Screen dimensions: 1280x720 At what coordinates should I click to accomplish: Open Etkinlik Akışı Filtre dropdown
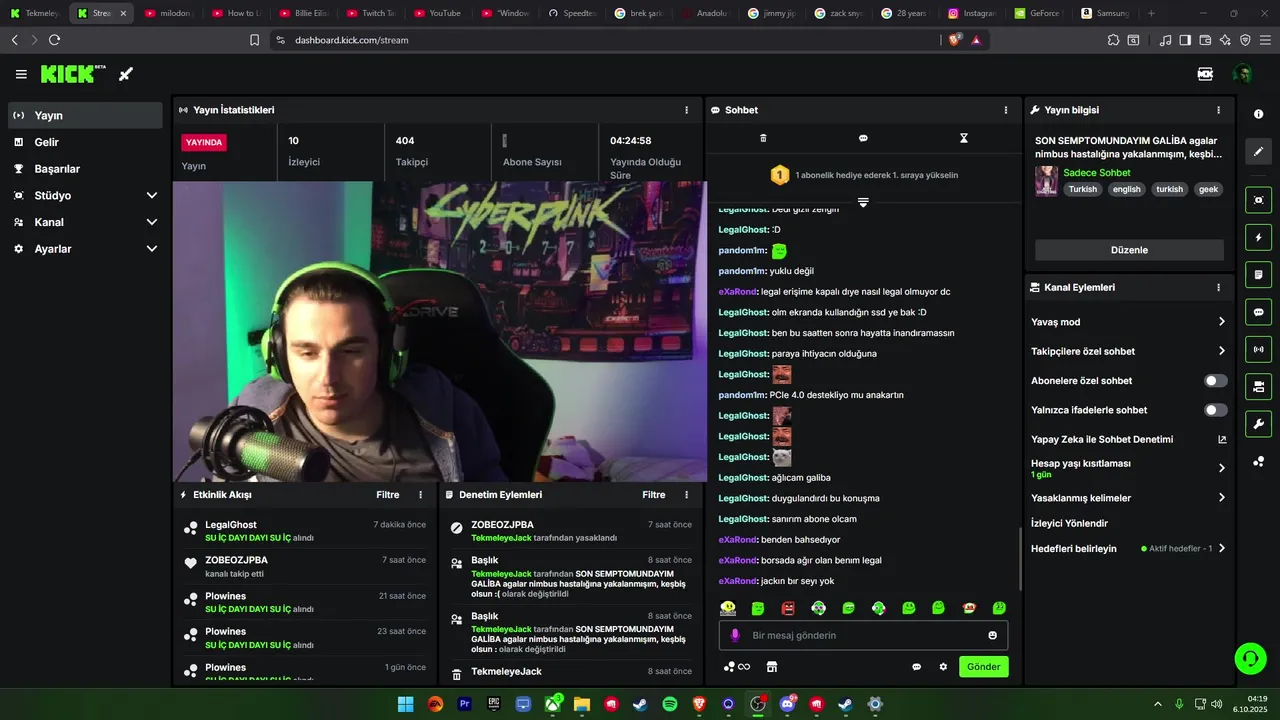click(388, 495)
